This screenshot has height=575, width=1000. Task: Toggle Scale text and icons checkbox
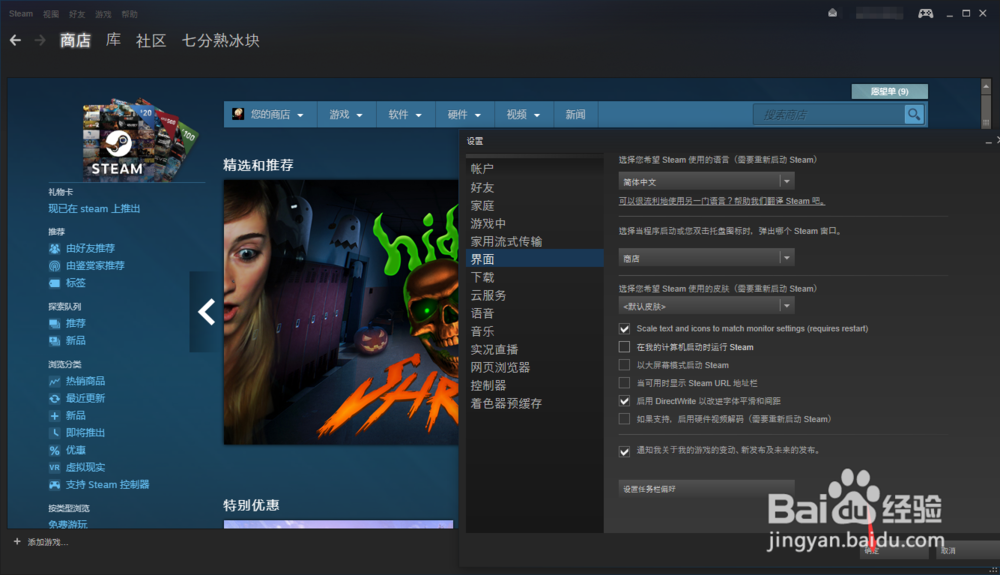coord(624,329)
